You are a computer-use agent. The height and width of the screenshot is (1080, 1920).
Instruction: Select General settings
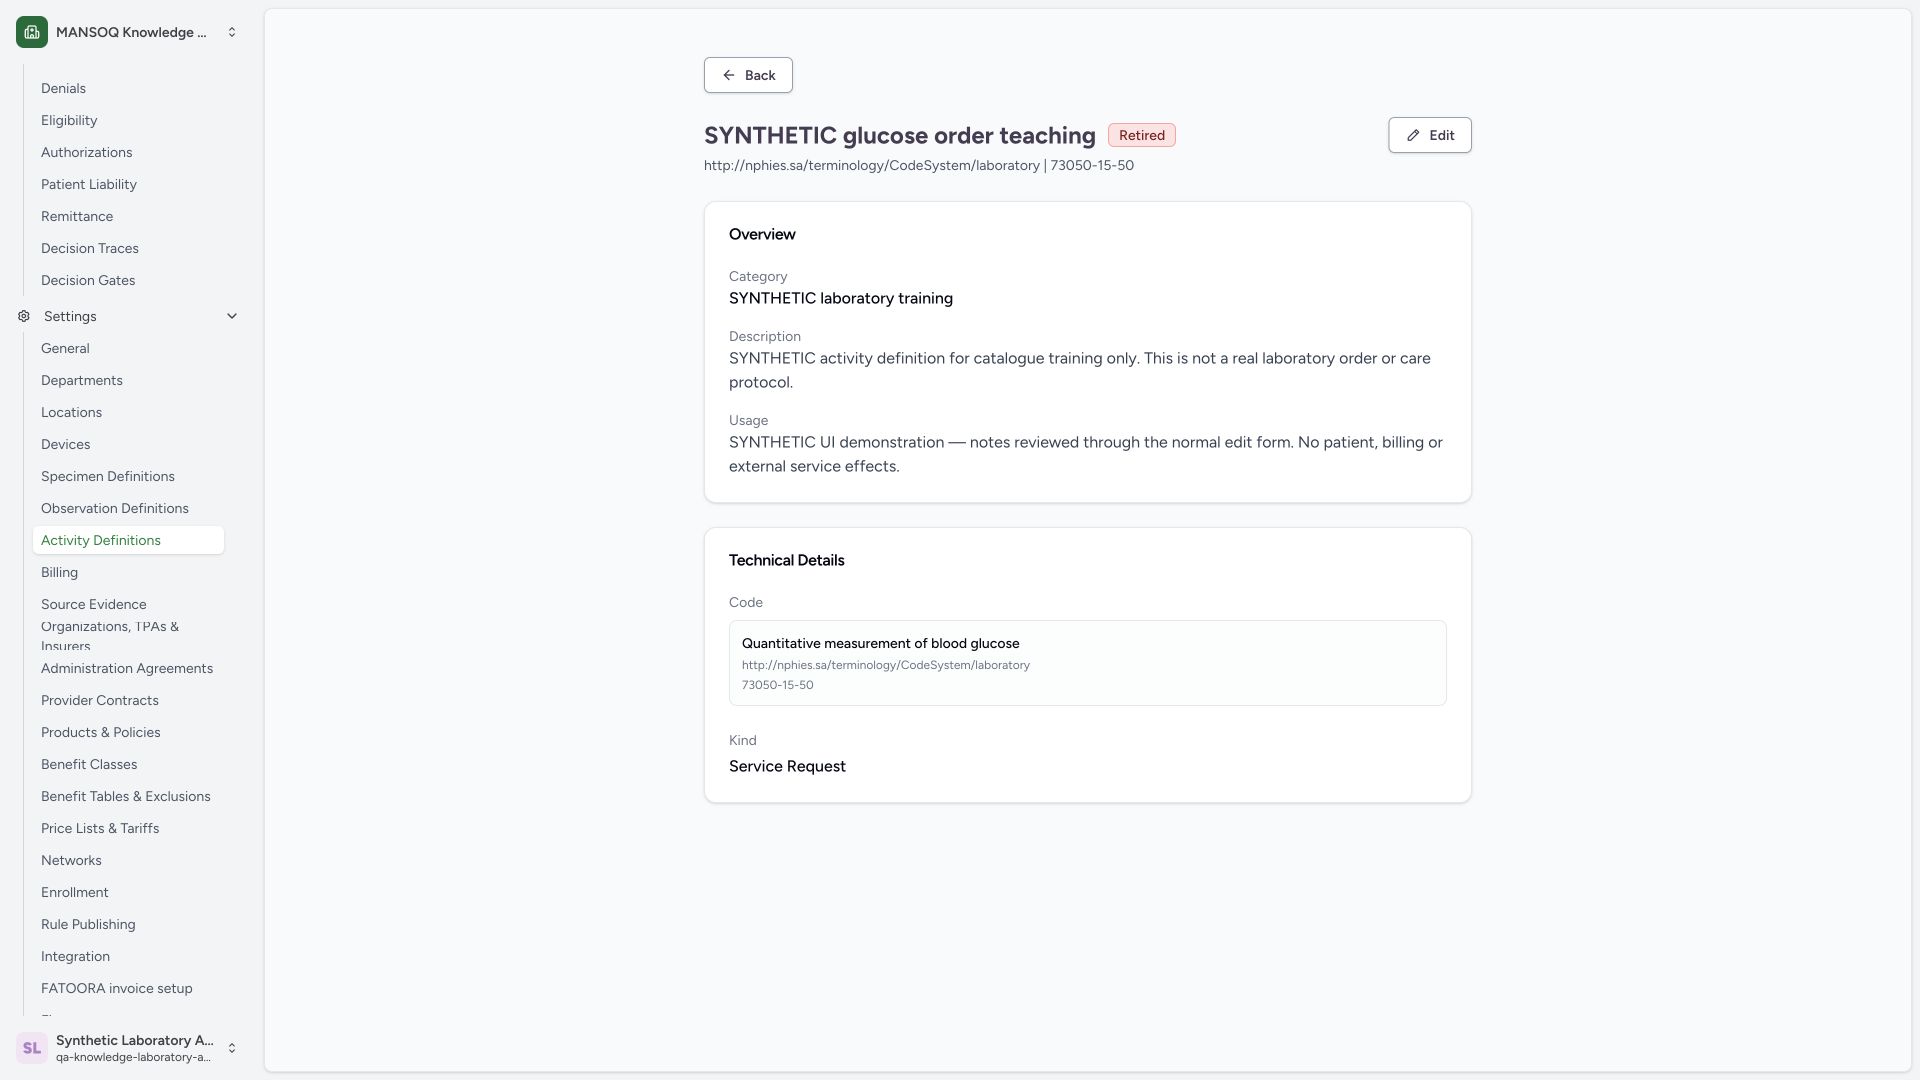pos(128,348)
